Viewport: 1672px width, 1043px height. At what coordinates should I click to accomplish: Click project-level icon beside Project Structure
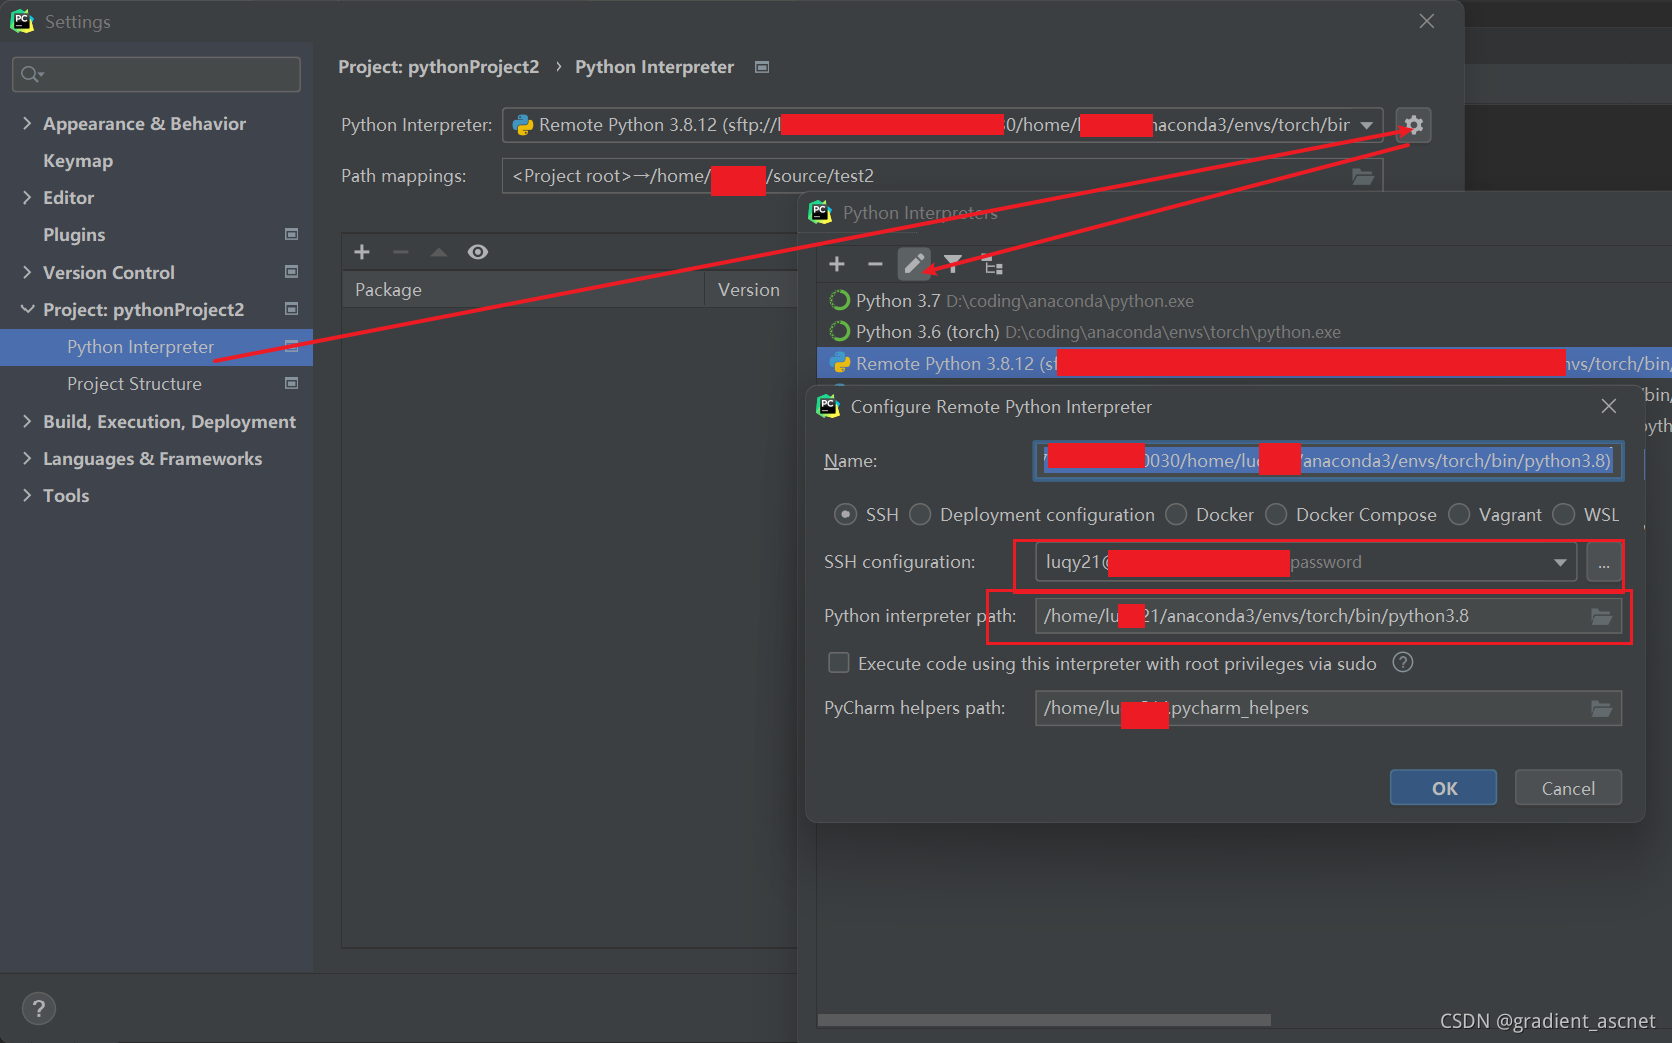[x=292, y=383]
